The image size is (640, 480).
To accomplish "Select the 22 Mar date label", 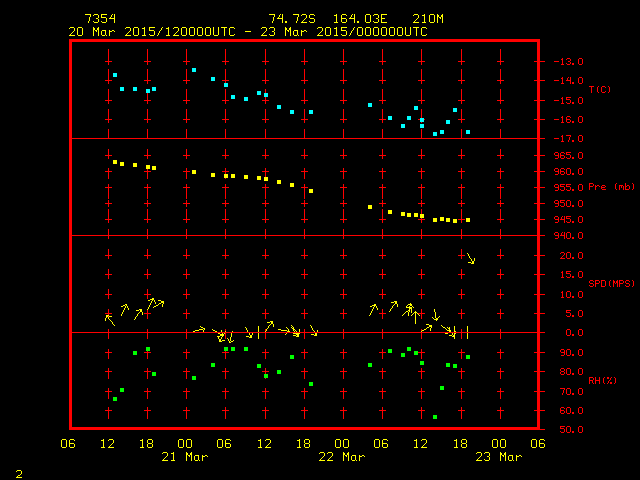I will [342, 456].
